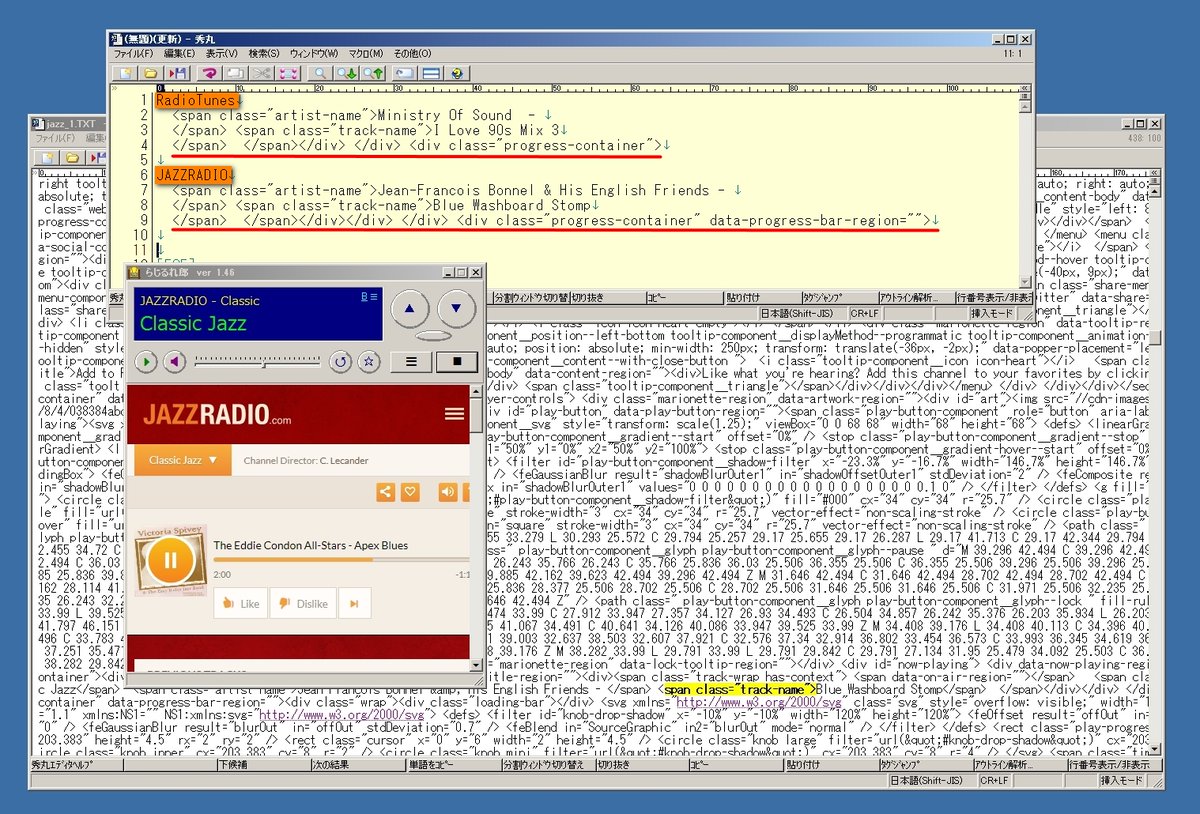Click the orange speaker volume icon
Image resolution: width=1200 pixels, height=814 pixels.
point(448,491)
